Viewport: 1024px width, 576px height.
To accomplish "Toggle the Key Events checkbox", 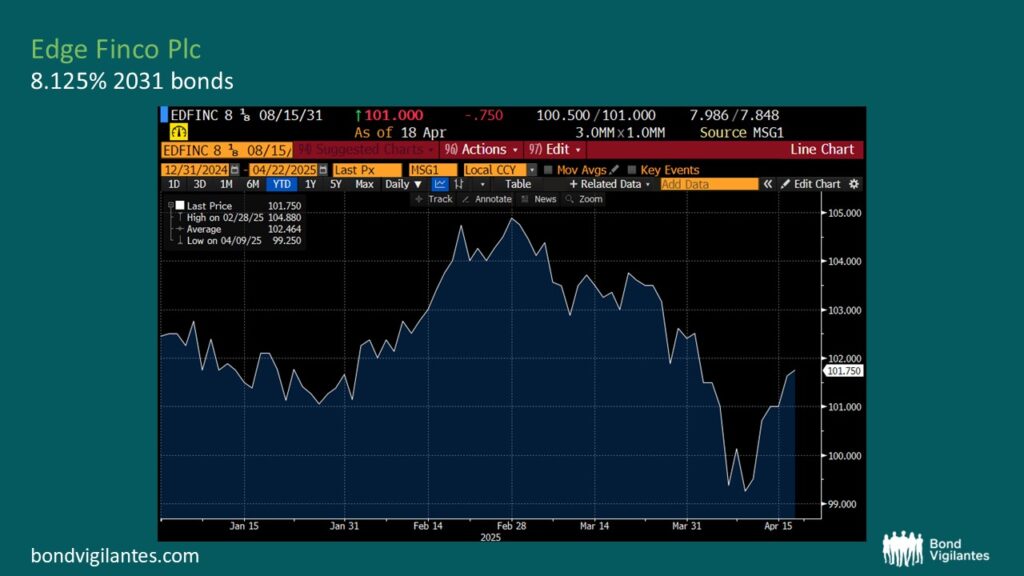I will [x=632, y=170].
